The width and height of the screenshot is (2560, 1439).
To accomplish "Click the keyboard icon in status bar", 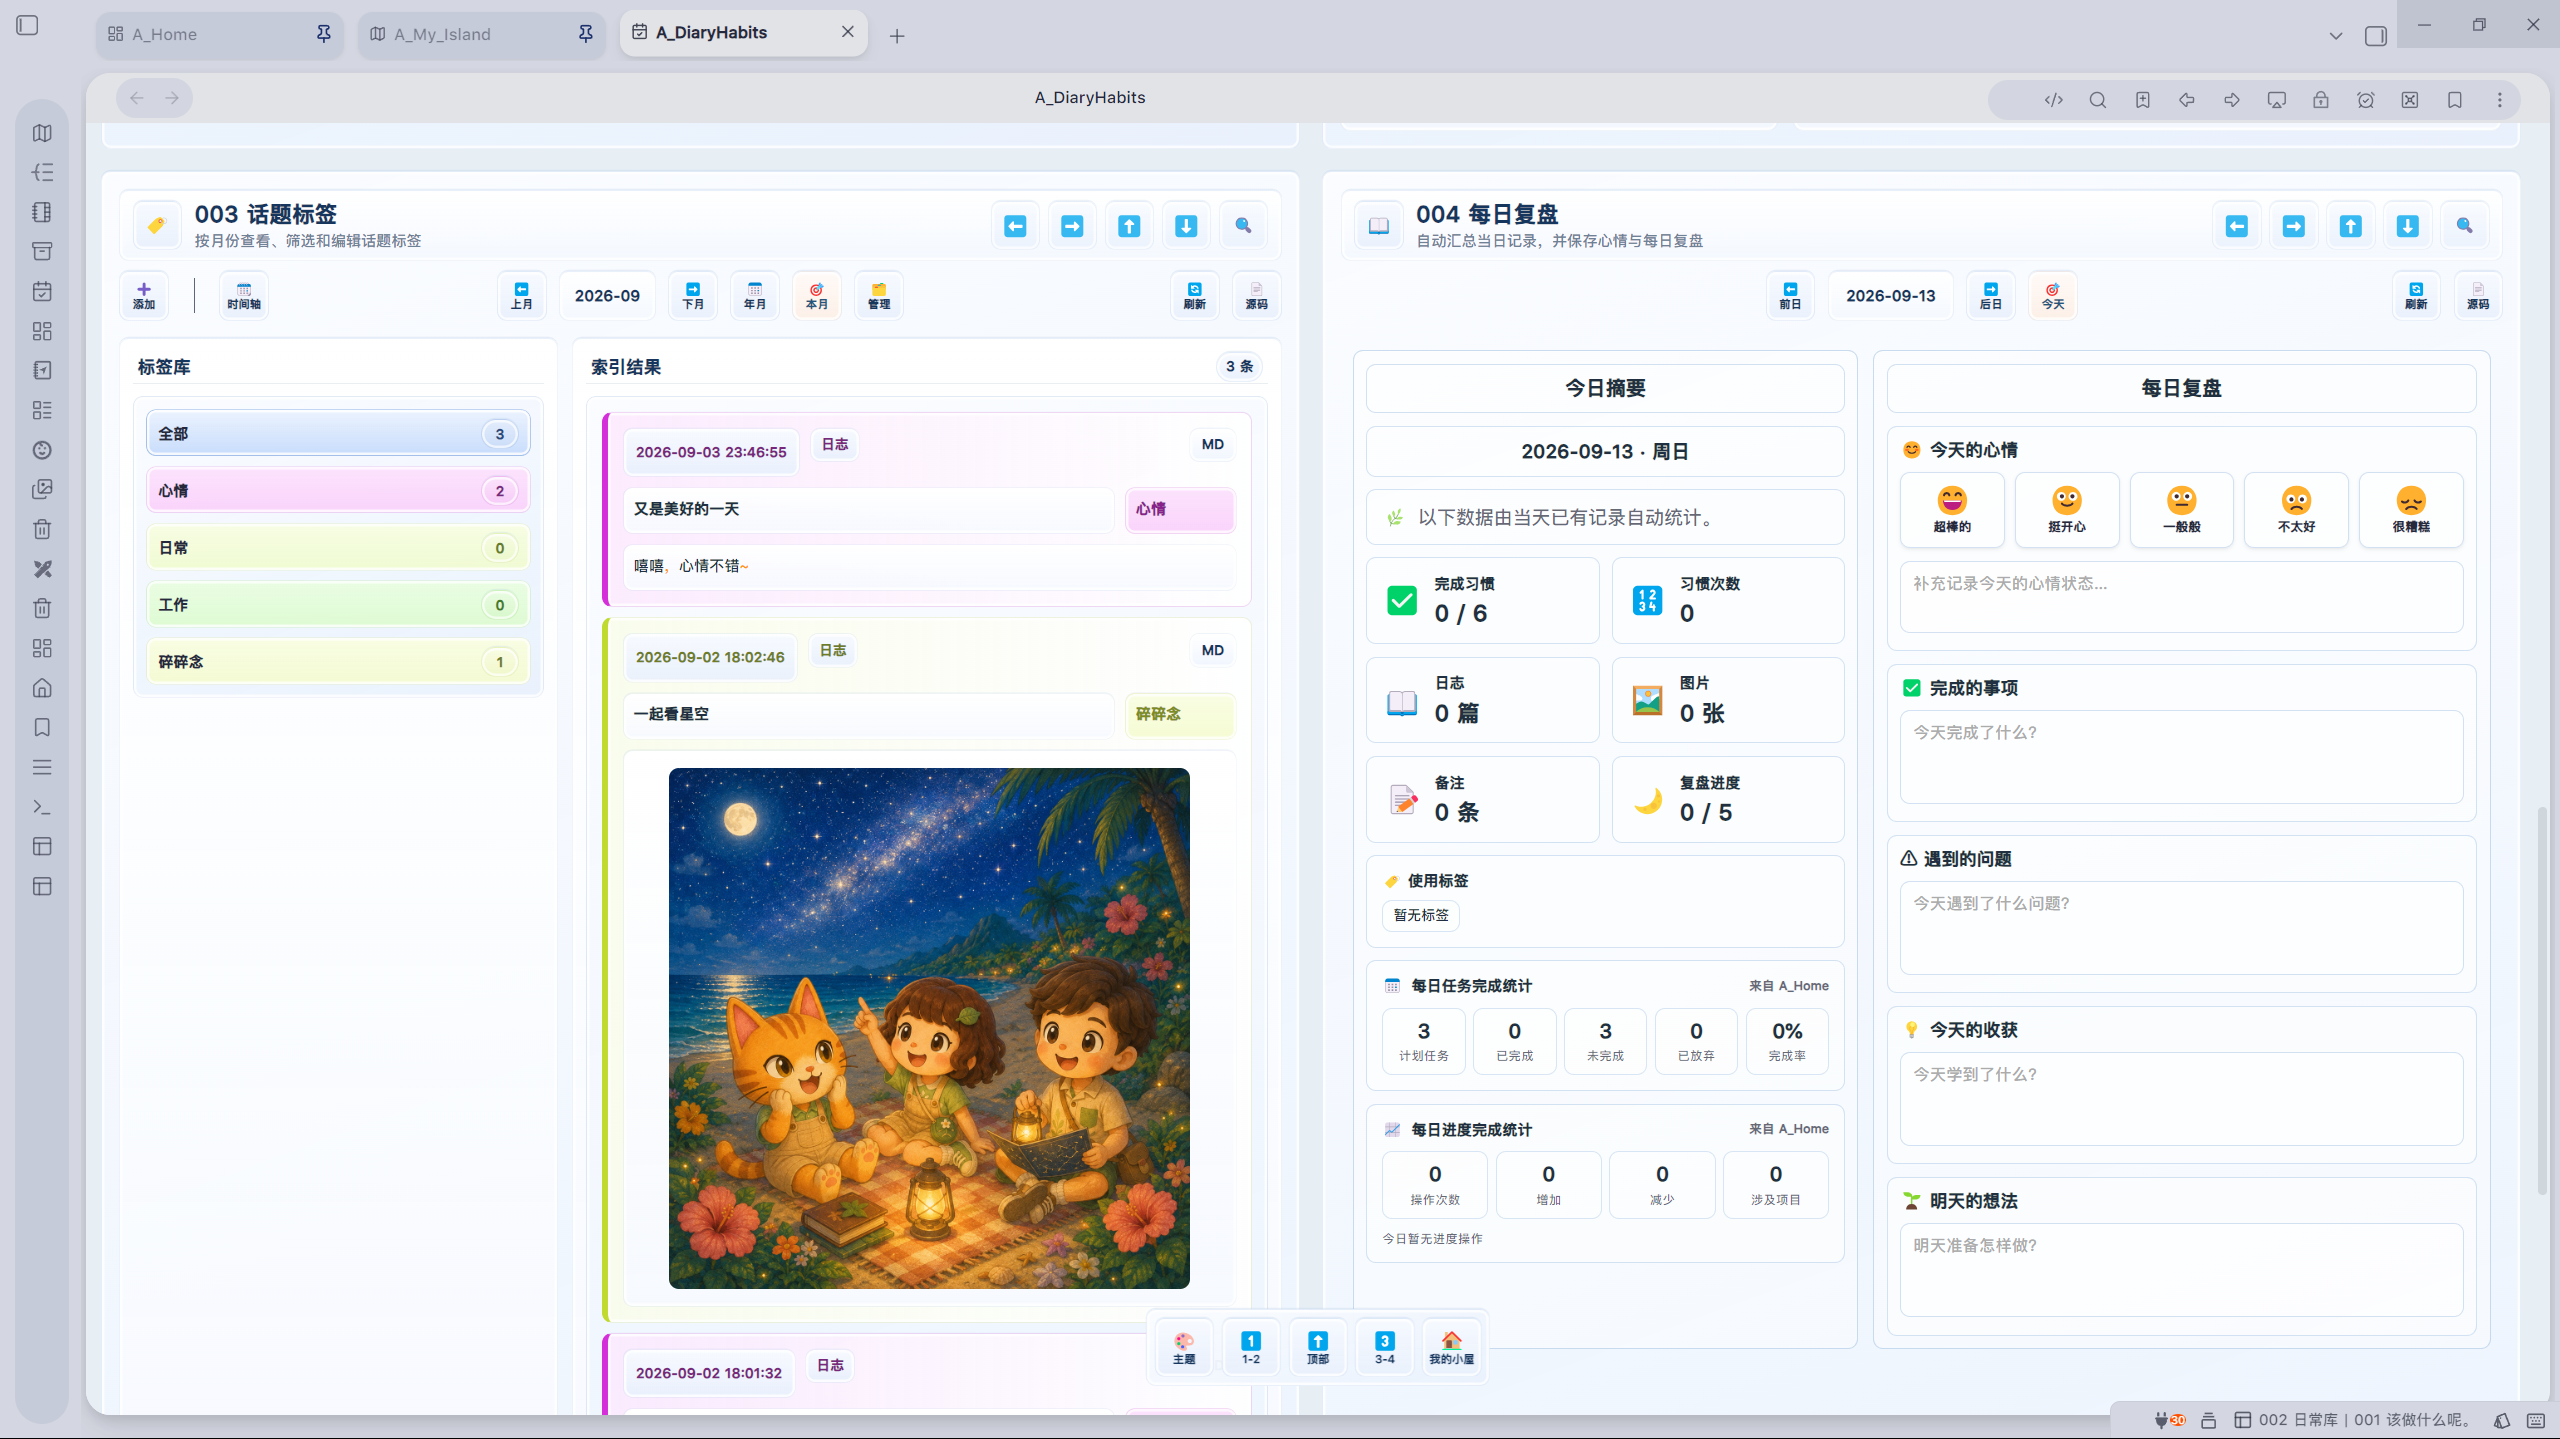I will (x=2535, y=1420).
